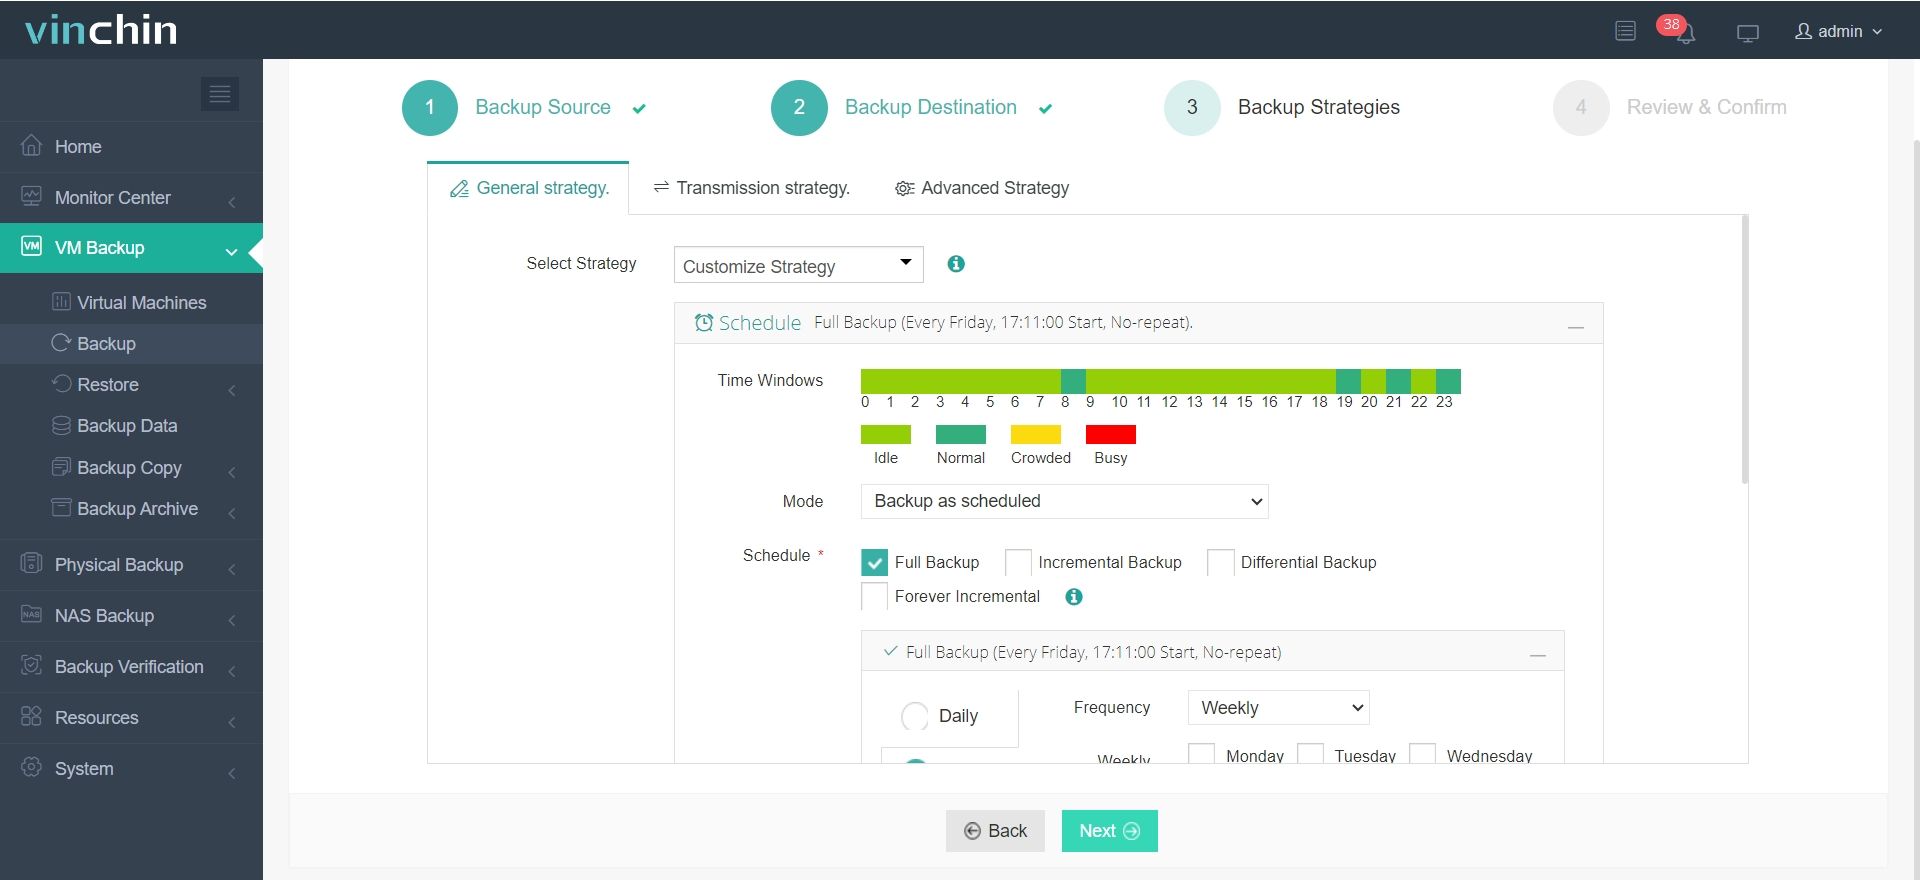Click the Vinchin logo
The height and width of the screenshot is (880, 1920).
(x=101, y=30)
